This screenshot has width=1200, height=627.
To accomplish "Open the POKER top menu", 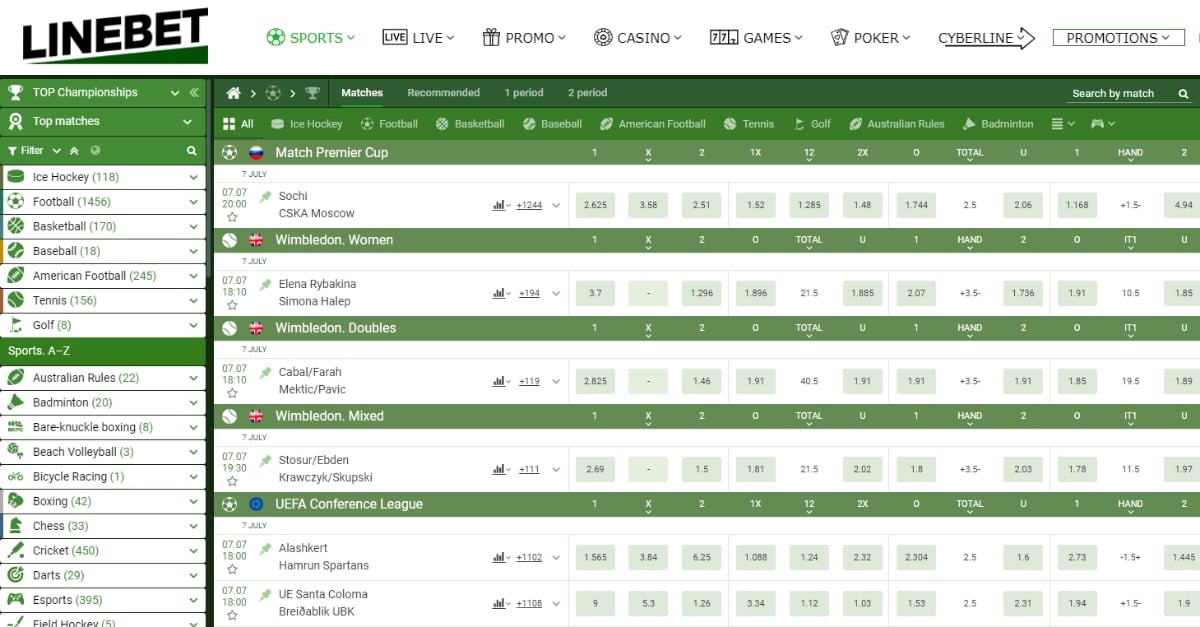I will pos(869,38).
